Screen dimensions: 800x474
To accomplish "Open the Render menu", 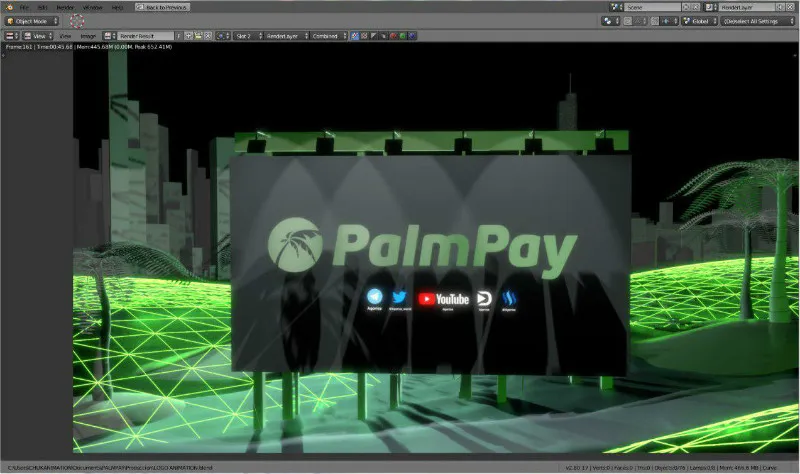I will pyautogui.click(x=65, y=8).
